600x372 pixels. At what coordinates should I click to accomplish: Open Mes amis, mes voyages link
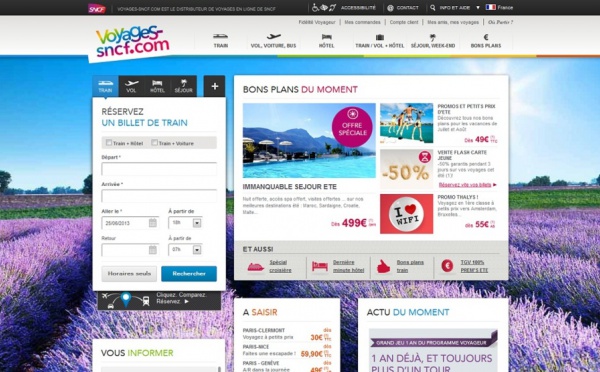click(453, 22)
